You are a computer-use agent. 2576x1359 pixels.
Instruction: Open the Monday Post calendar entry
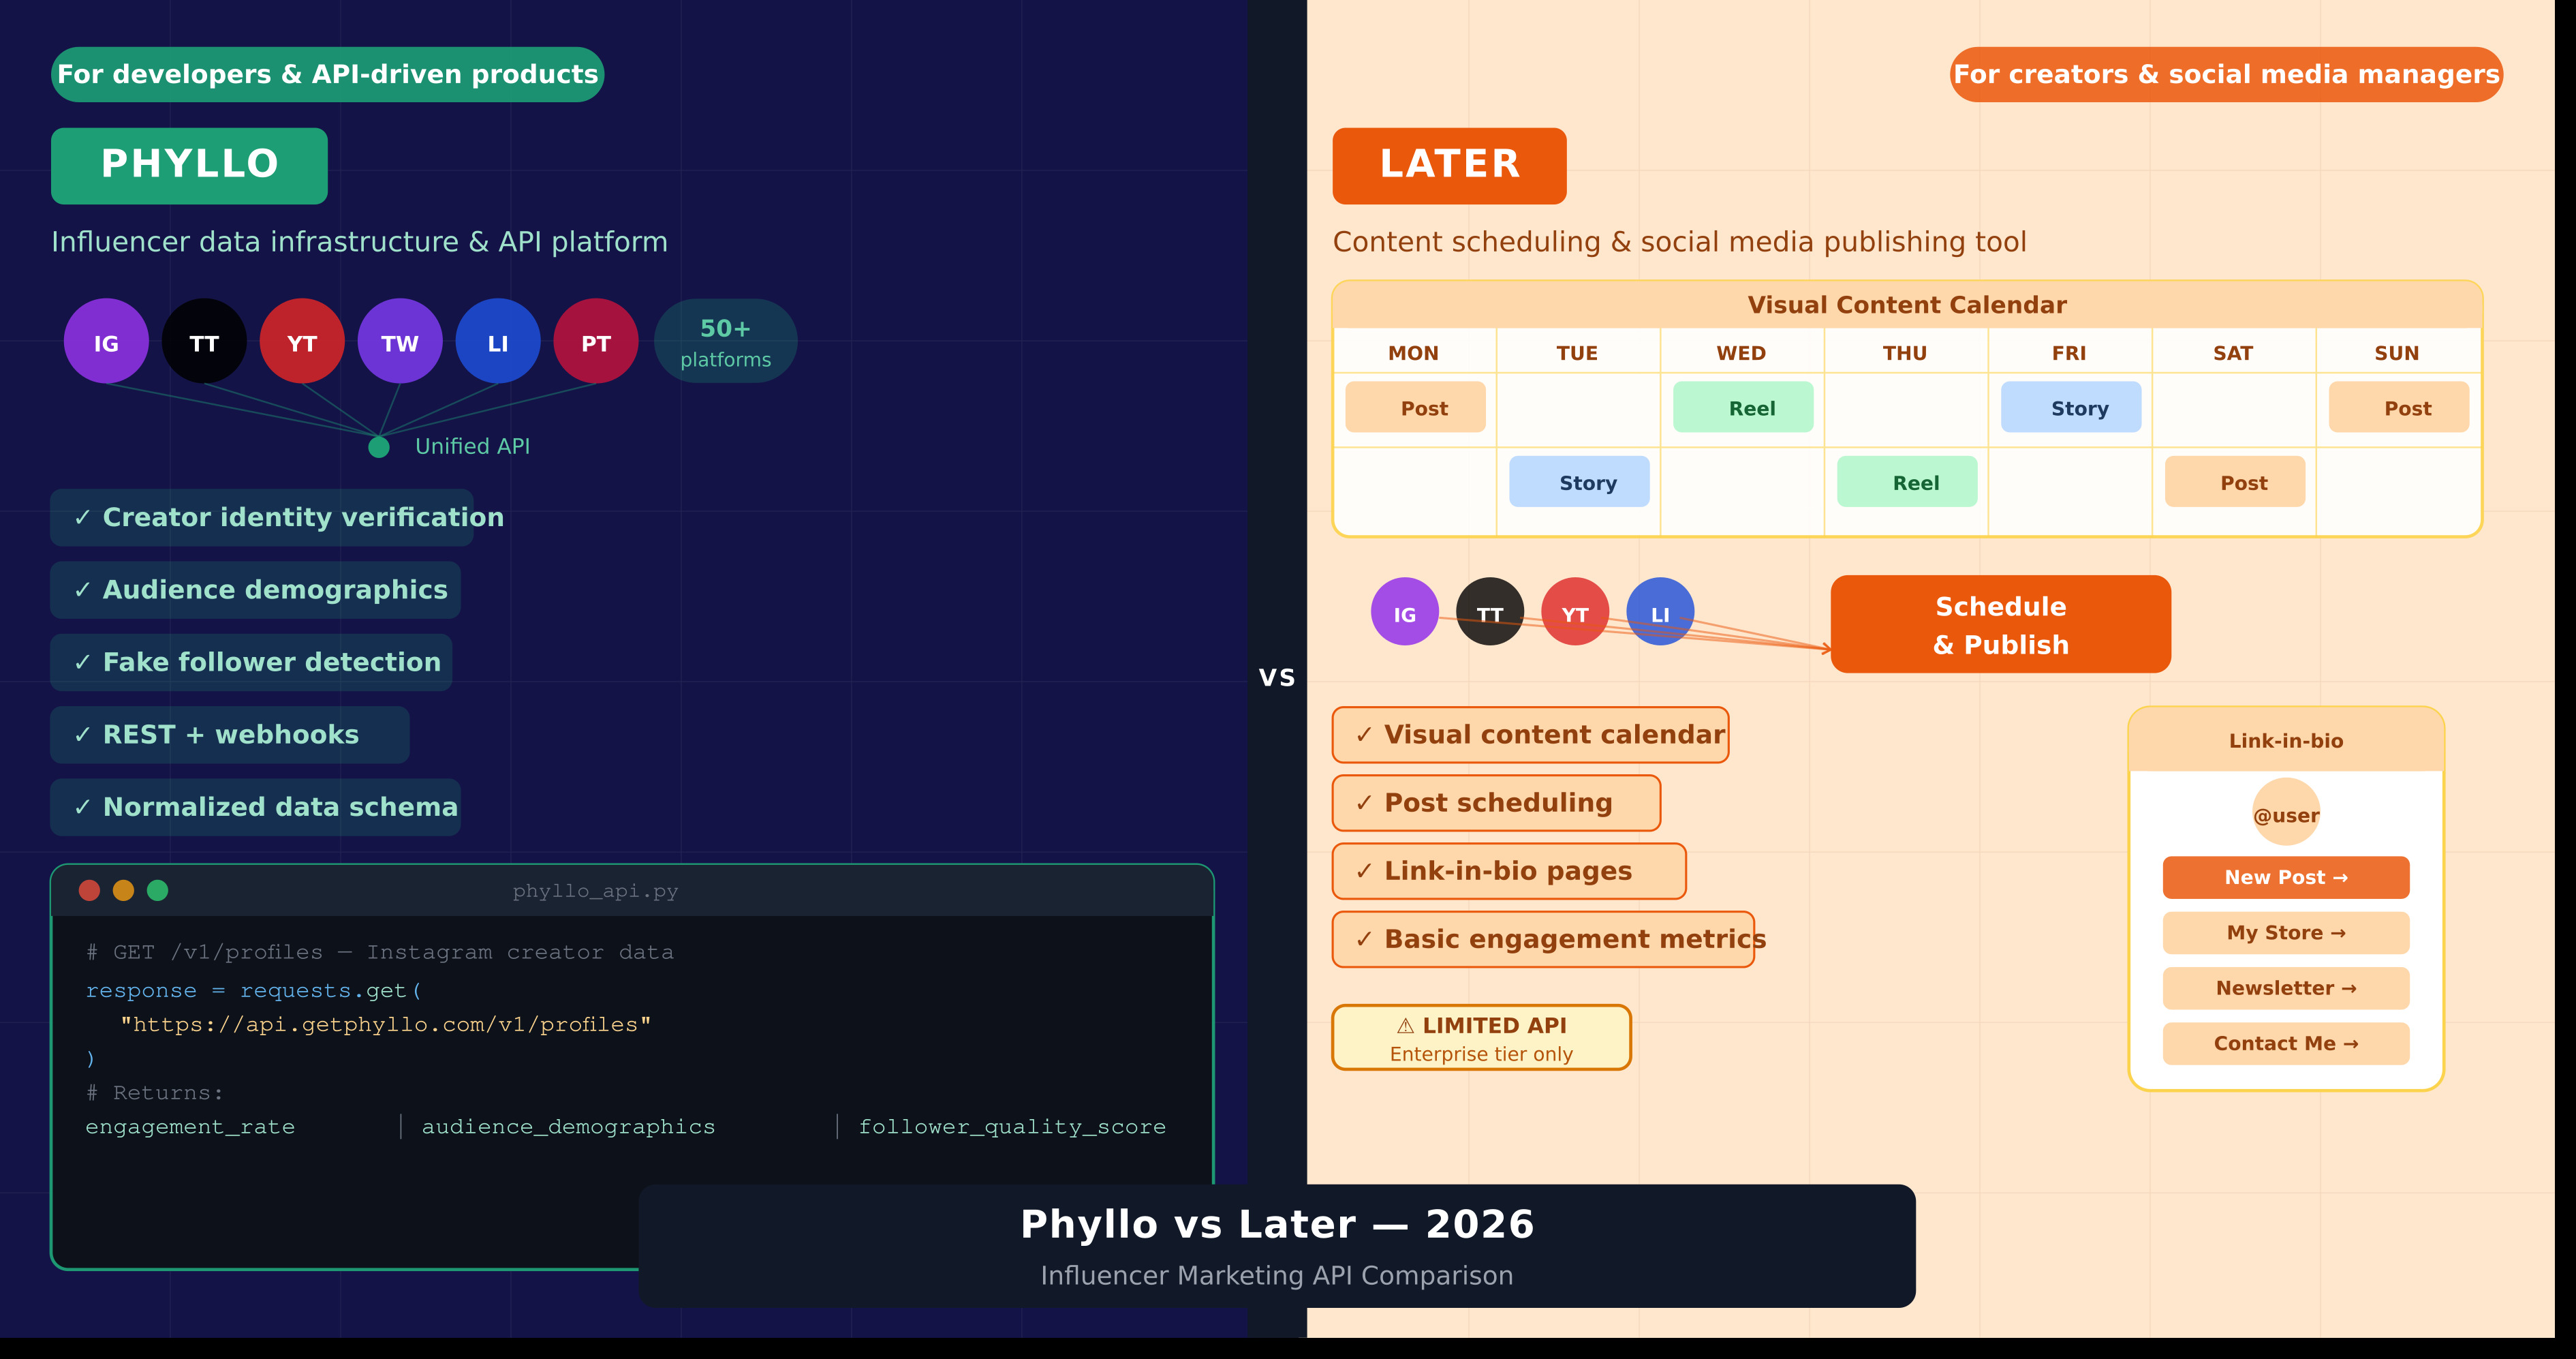[1415, 407]
